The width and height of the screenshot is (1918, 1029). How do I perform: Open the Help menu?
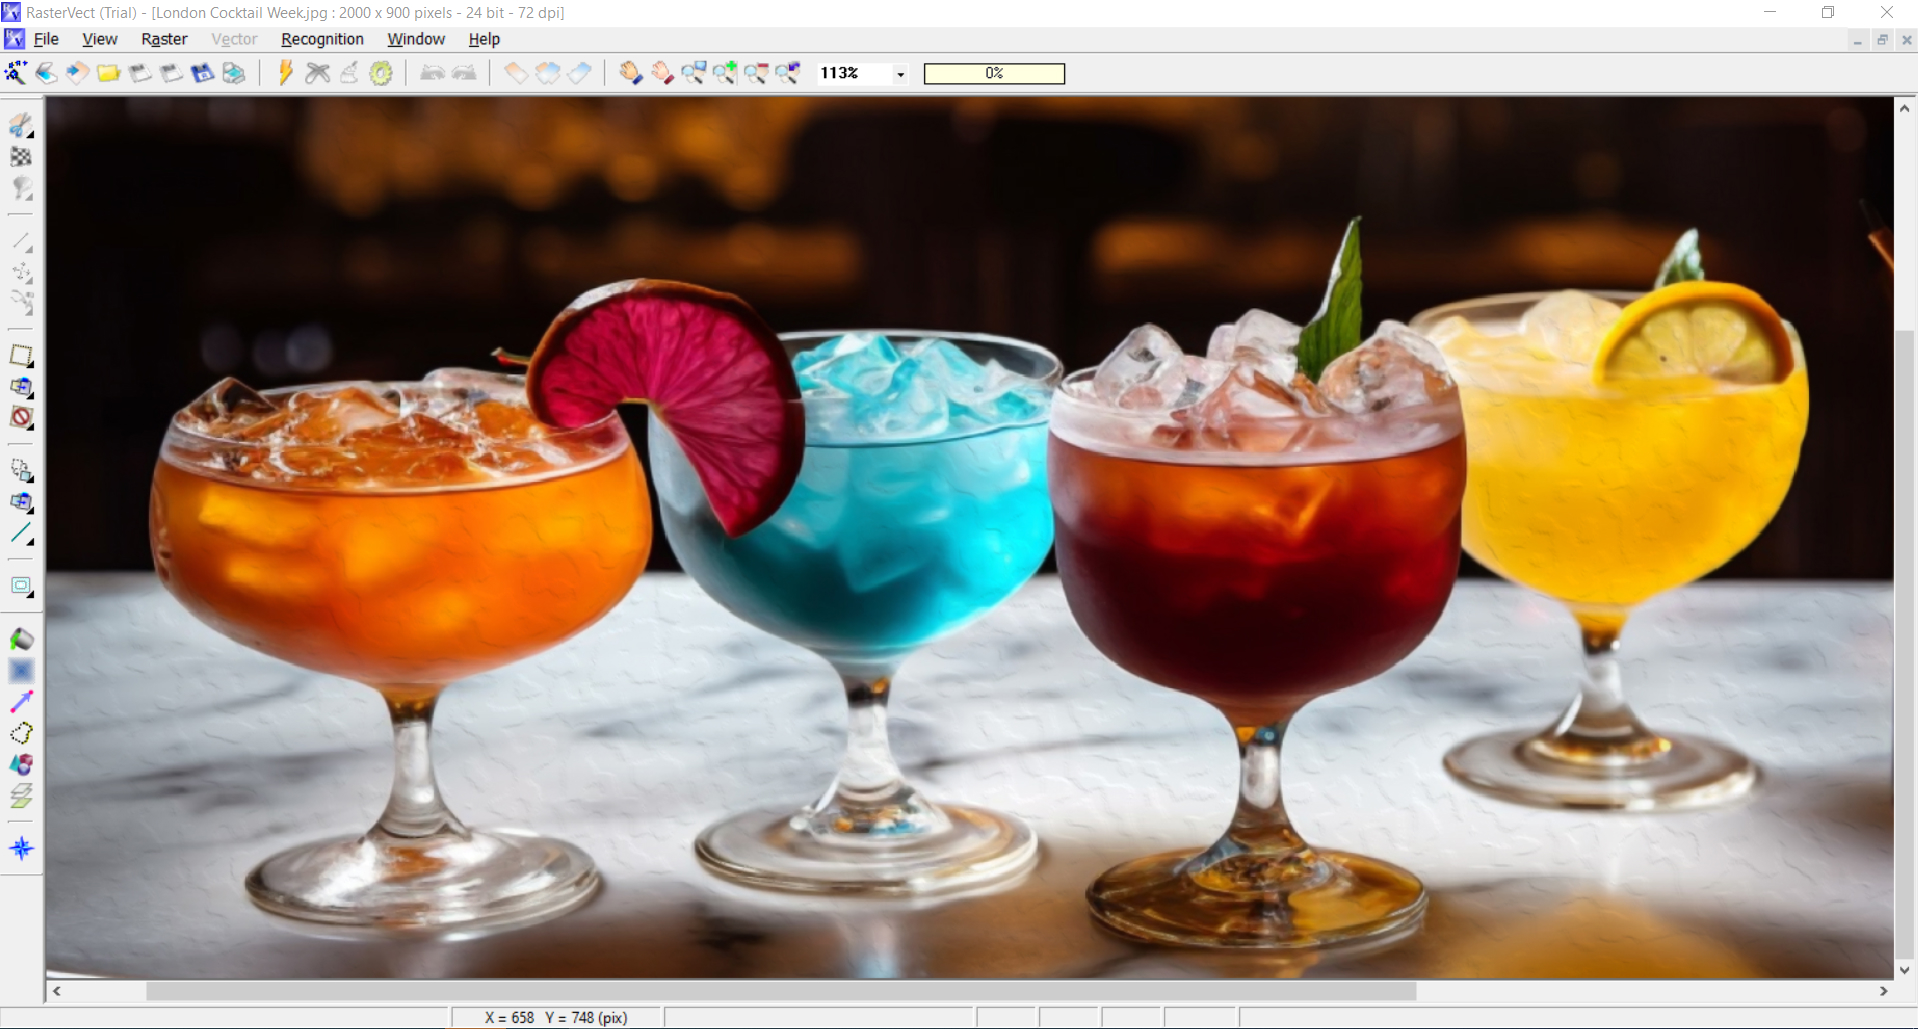click(x=484, y=39)
